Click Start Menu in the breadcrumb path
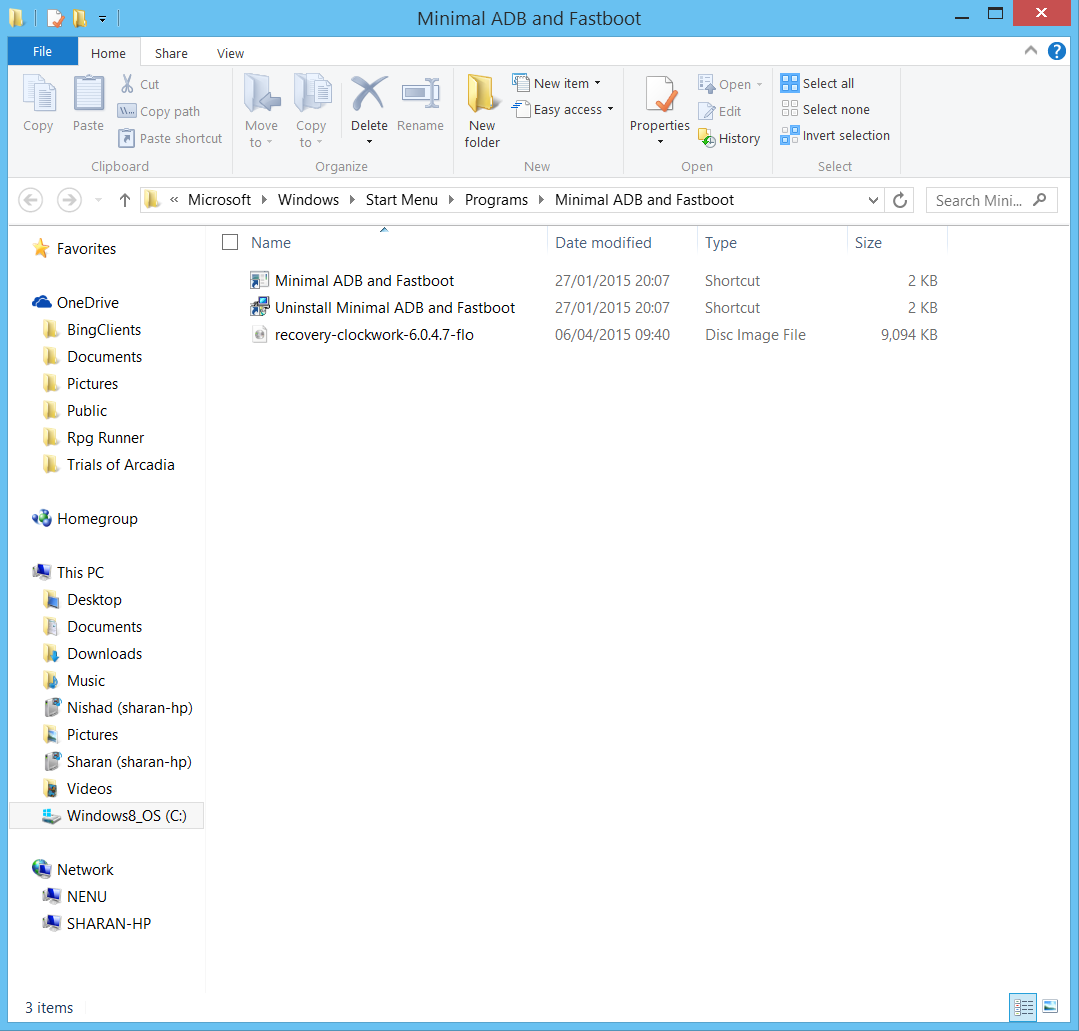Viewport: 1079px width, 1031px height. click(x=402, y=200)
